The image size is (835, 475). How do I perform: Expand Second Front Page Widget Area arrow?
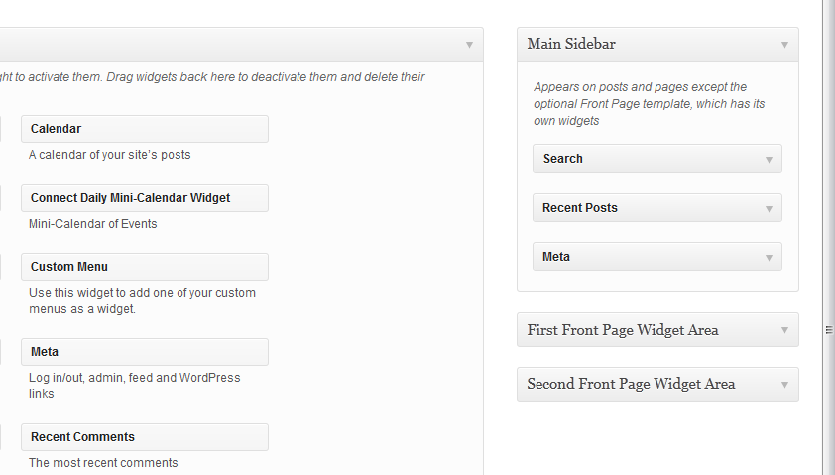(x=784, y=385)
